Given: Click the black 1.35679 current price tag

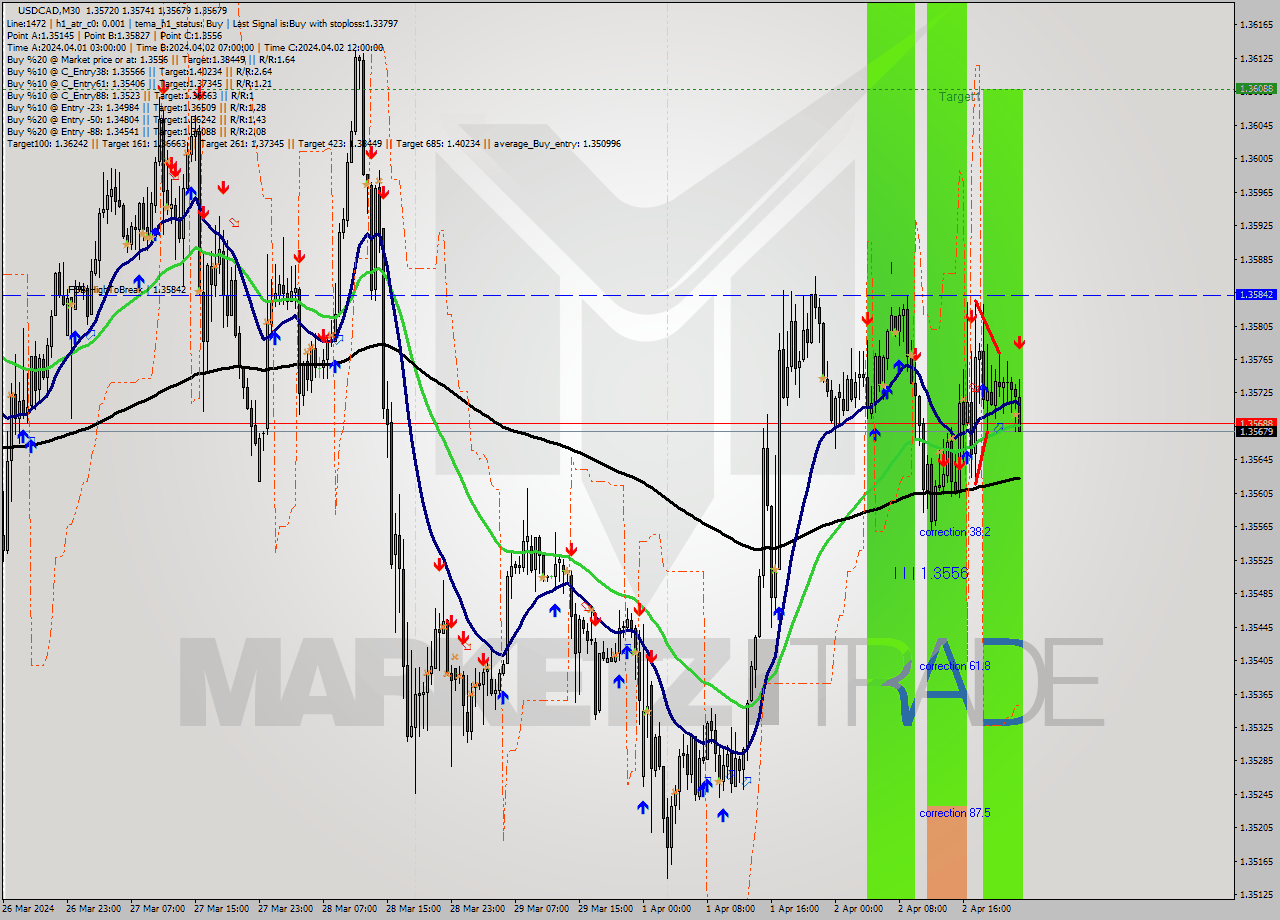Looking at the screenshot, I should click(x=1256, y=431).
